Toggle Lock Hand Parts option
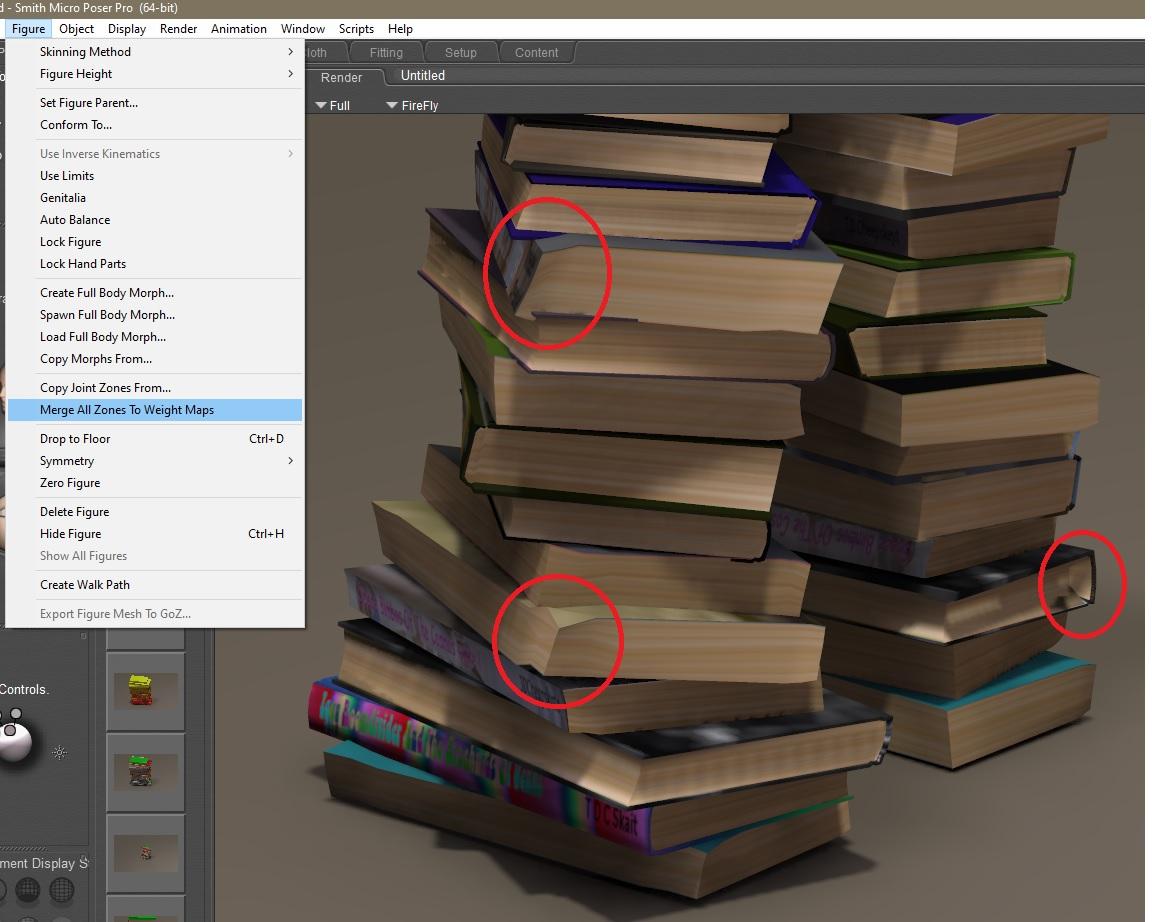1152x922 pixels. [x=155, y=264]
